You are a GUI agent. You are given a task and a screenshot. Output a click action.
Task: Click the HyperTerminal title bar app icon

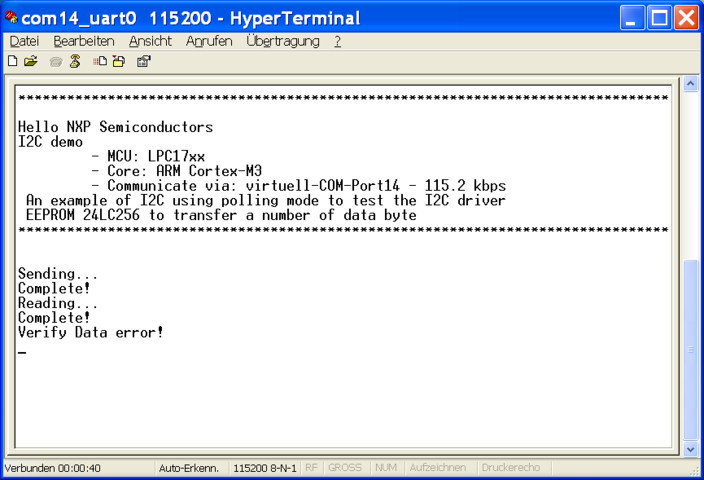click(11, 18)
